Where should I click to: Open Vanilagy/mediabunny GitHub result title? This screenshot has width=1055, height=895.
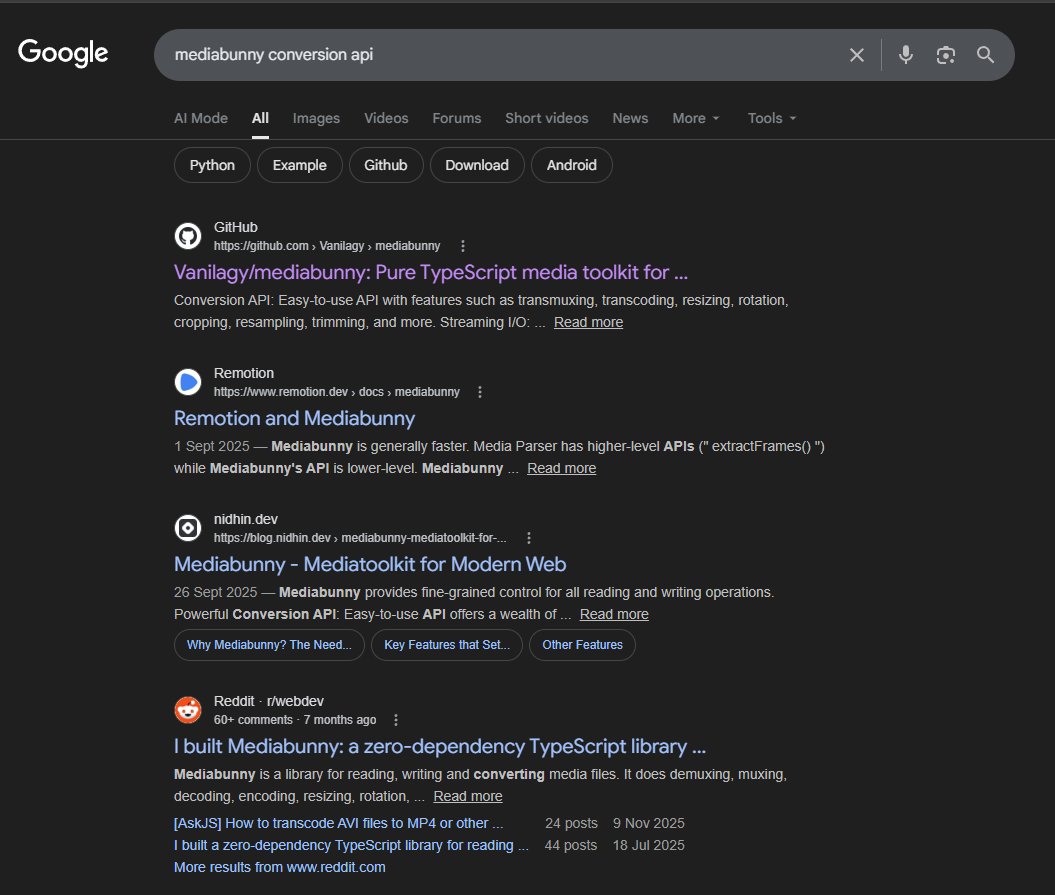(431, 273)
